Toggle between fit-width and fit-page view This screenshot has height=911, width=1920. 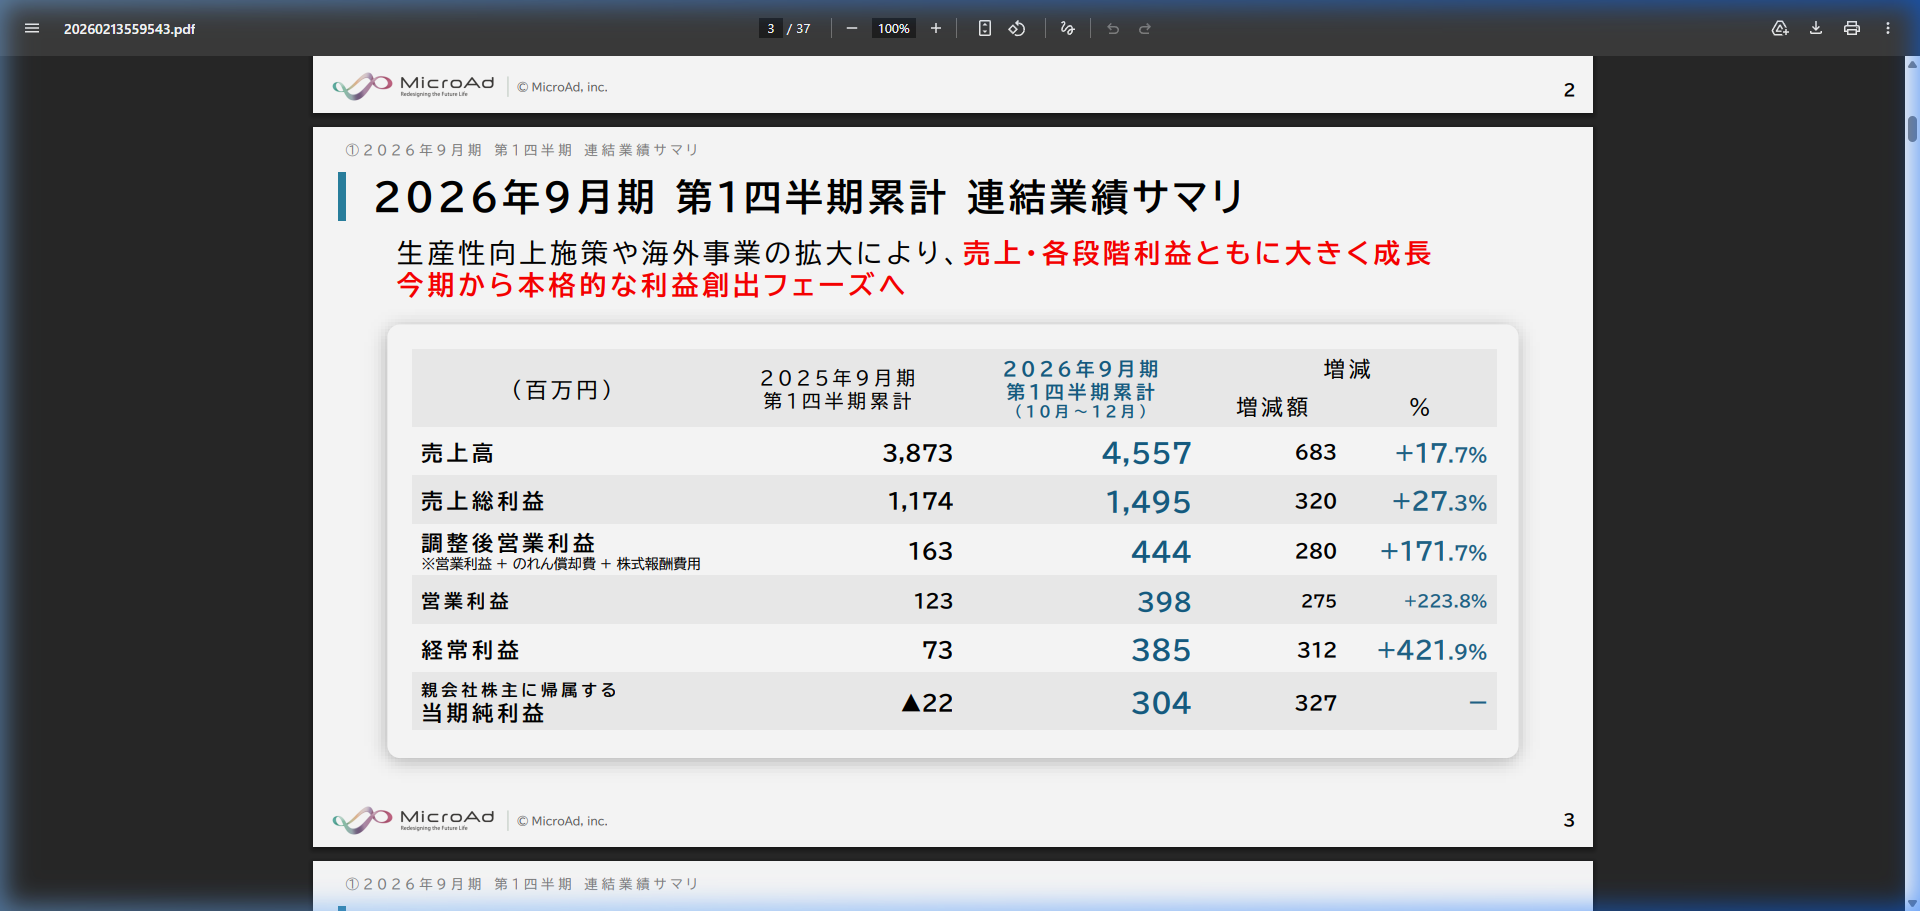[984, 28]
